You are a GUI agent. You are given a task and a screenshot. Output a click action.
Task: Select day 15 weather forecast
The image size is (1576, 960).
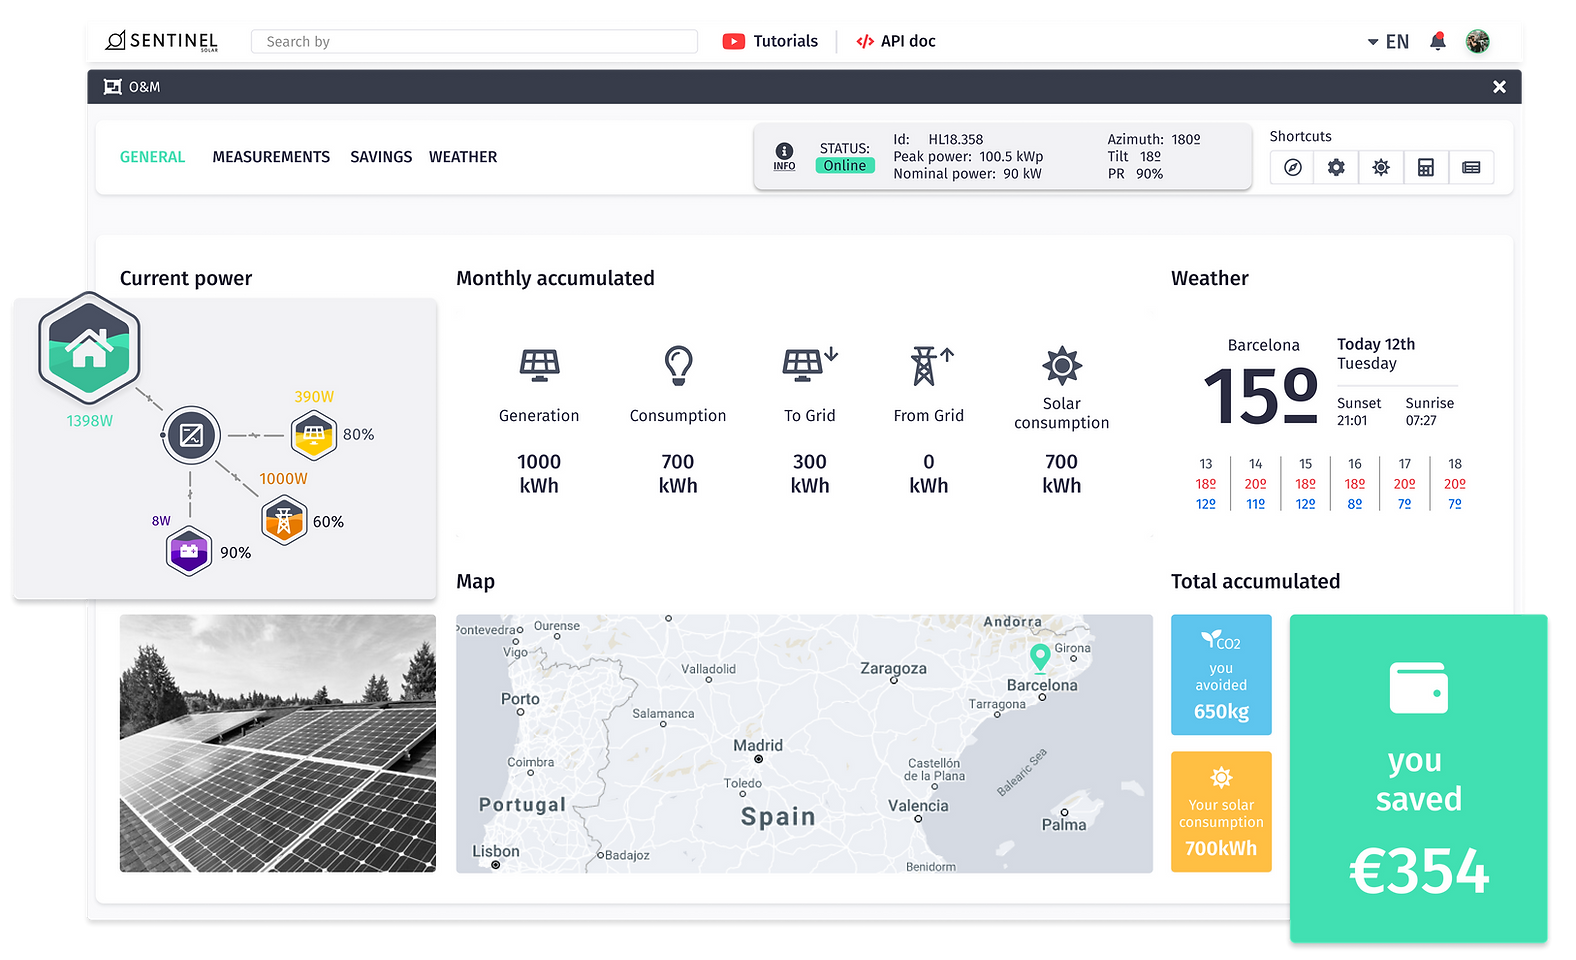(1306, 484)
